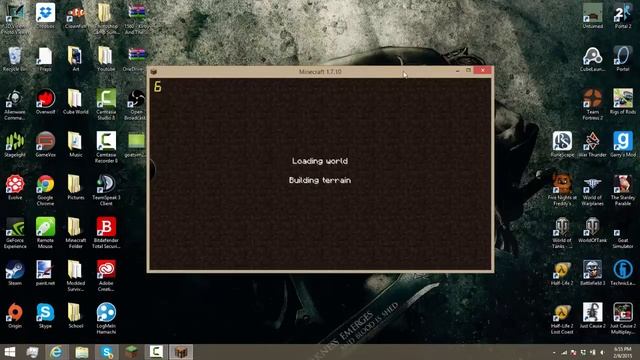Open the Cube World folder
Image resolution: width=640 pixels, height=360 pixels.
[76, 101]
